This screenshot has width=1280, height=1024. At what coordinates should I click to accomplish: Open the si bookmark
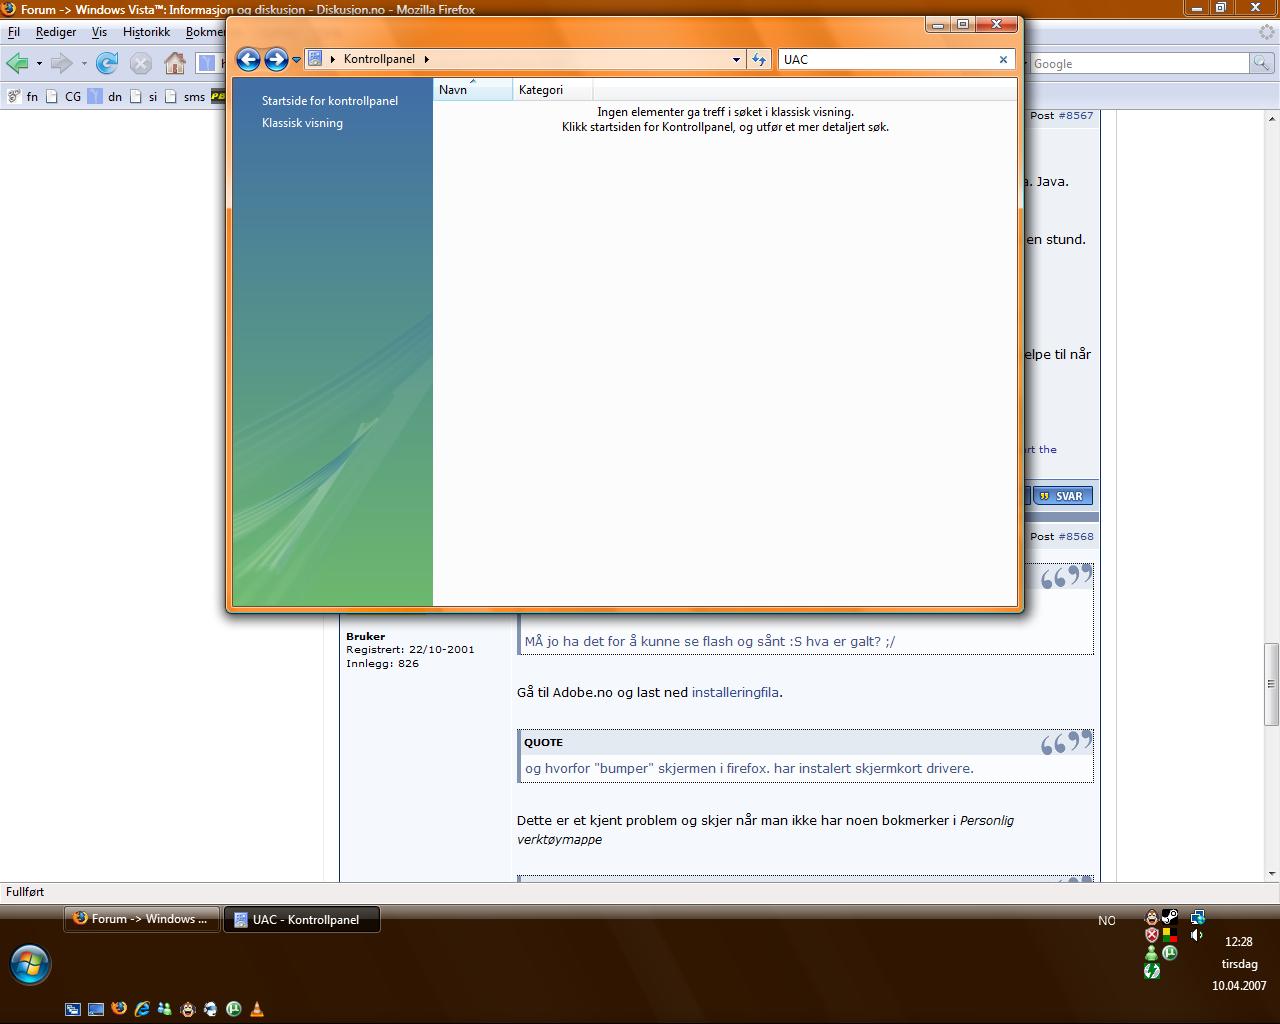point(143,97)
